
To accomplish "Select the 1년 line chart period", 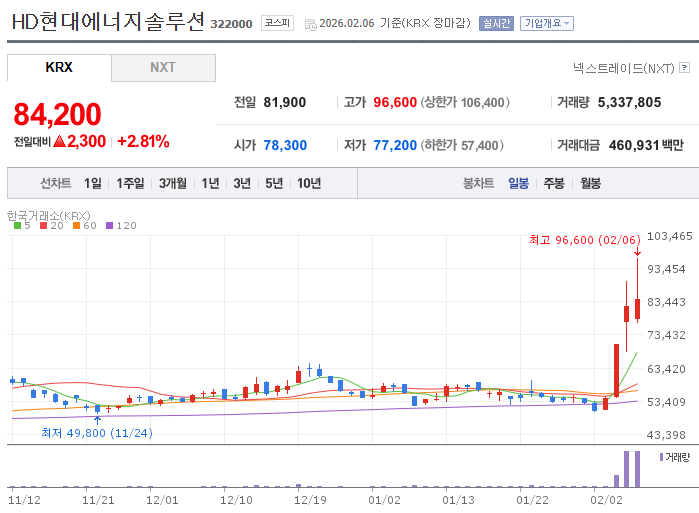I will tap(210, 183).
